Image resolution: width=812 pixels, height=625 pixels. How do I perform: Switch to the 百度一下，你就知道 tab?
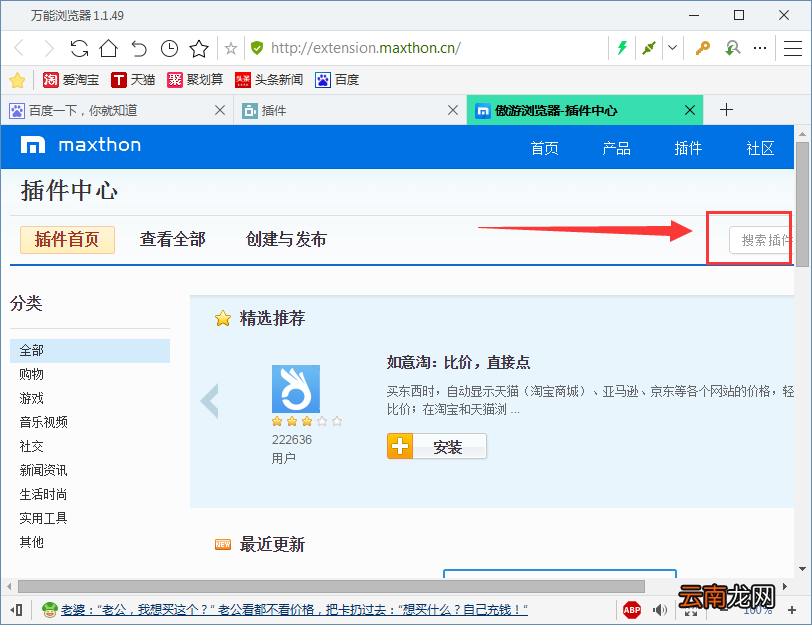117,110
